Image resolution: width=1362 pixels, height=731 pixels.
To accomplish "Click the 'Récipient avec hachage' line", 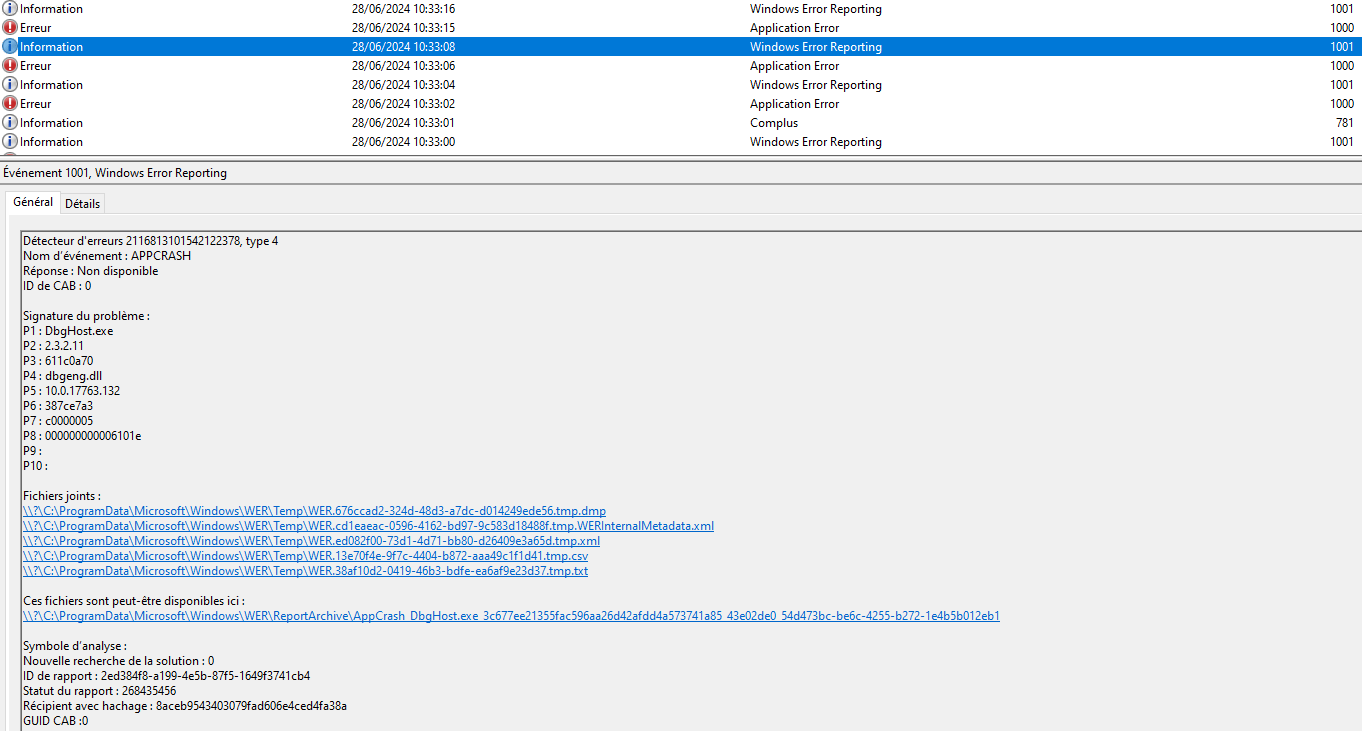I will (x=185, y=706).
